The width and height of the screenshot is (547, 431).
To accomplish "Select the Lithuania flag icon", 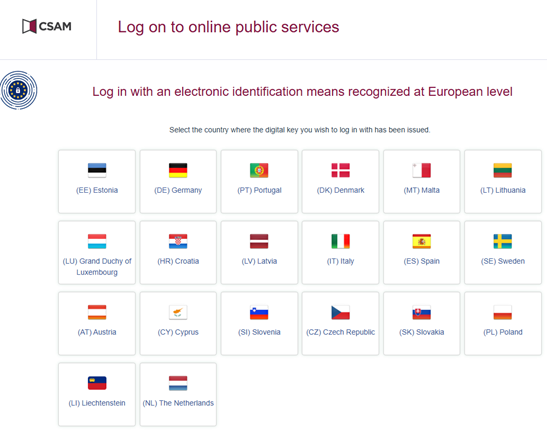I will click(x=503, y=170).
